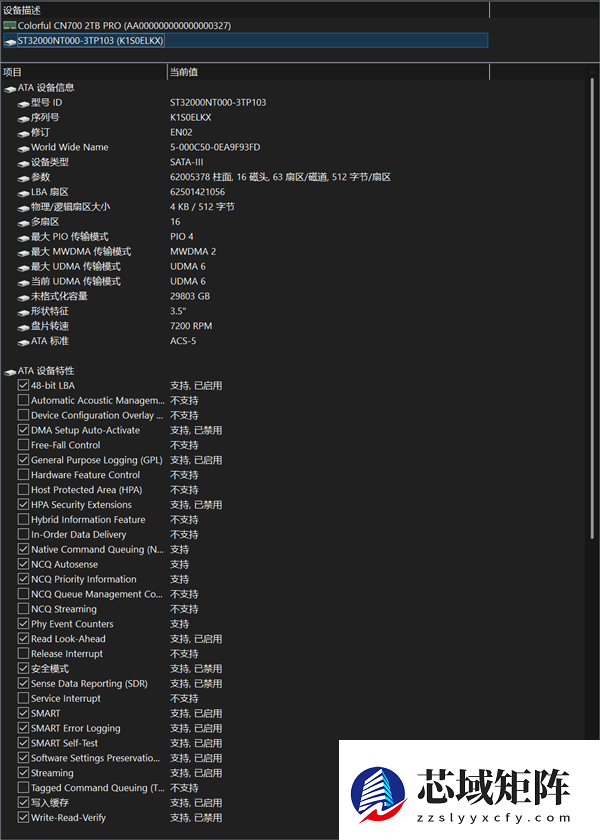Toggle the Automatic Acoustic Management checkbox
The image size is (600, 840).
click(23, 400)
